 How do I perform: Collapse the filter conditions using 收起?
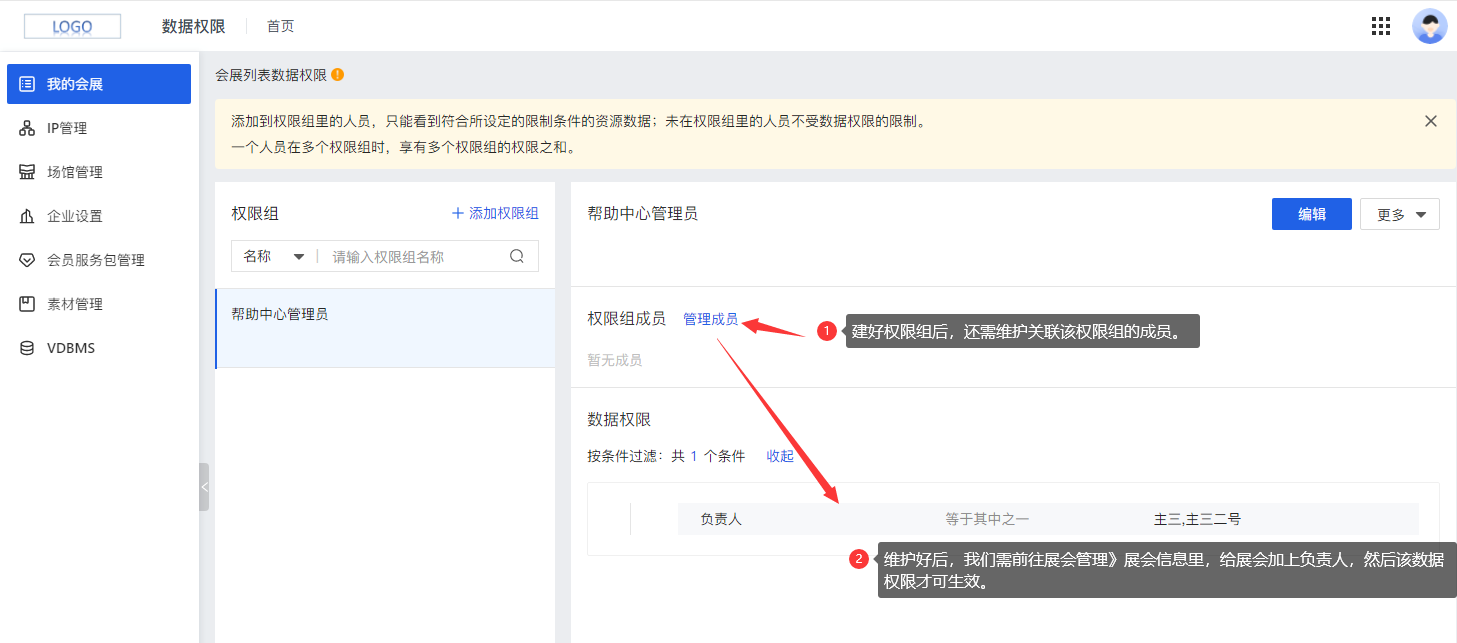779,455
